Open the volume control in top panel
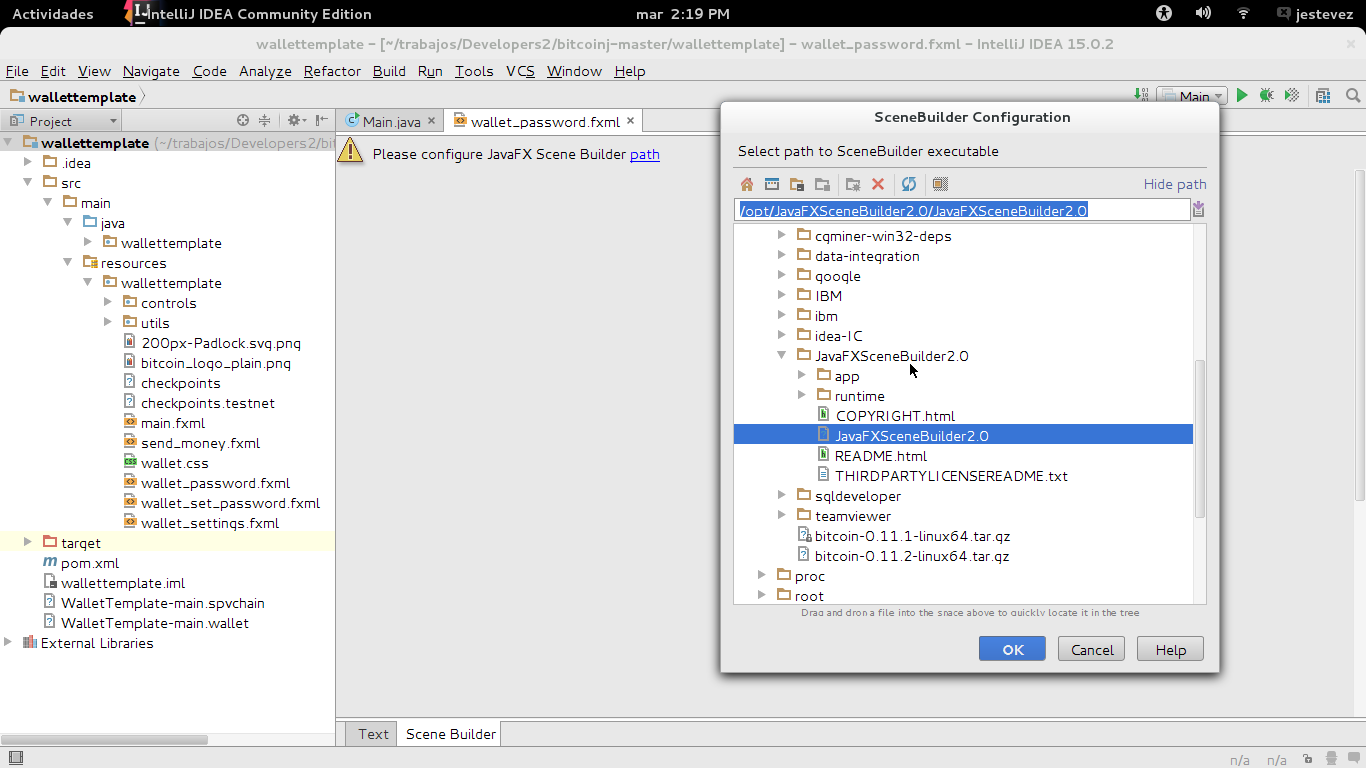Image resolution: width=1366 pixels, height=768 pixels. [x=1203, y=13]
